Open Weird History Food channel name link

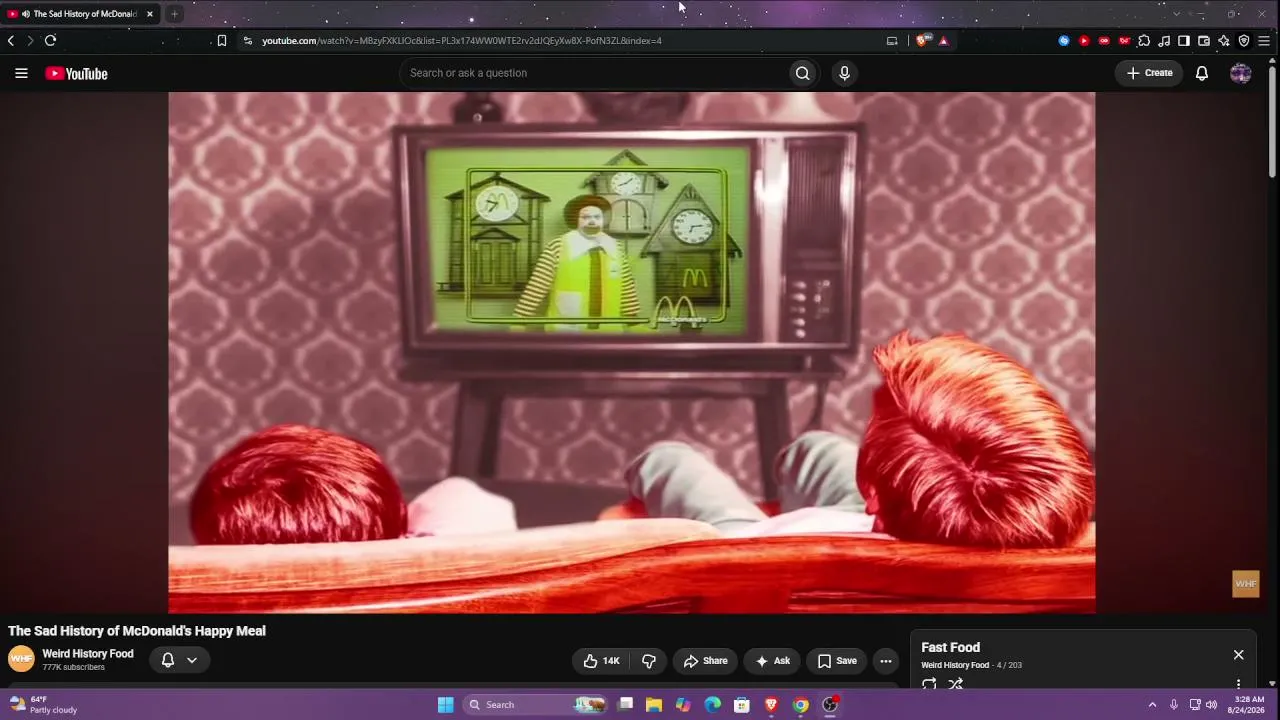pos(88,654)
